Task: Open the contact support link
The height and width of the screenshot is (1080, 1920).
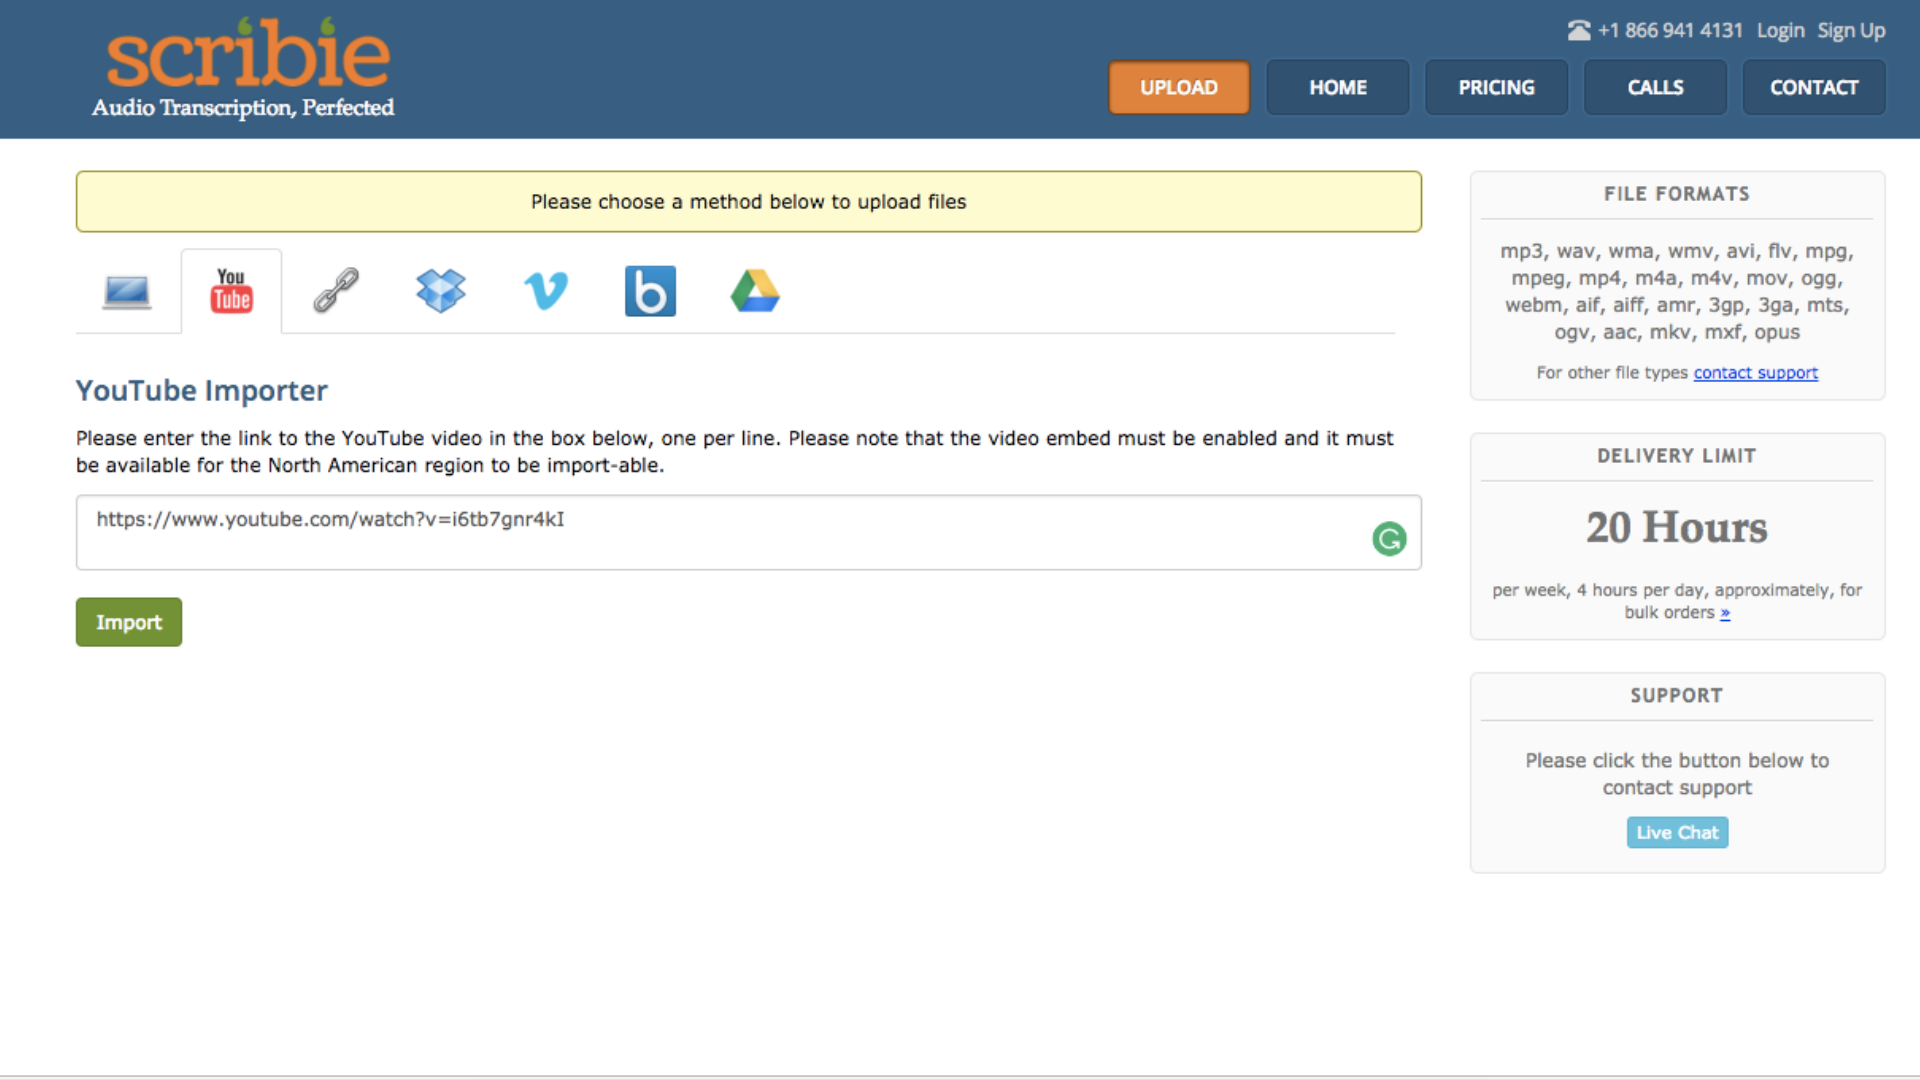Action: tap(1755, 373)
